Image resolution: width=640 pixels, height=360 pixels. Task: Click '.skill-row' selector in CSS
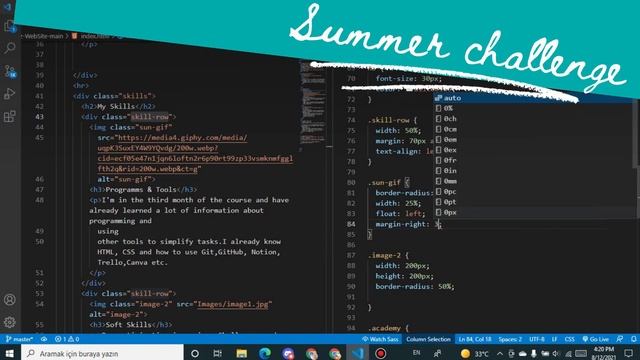(388, 120)
